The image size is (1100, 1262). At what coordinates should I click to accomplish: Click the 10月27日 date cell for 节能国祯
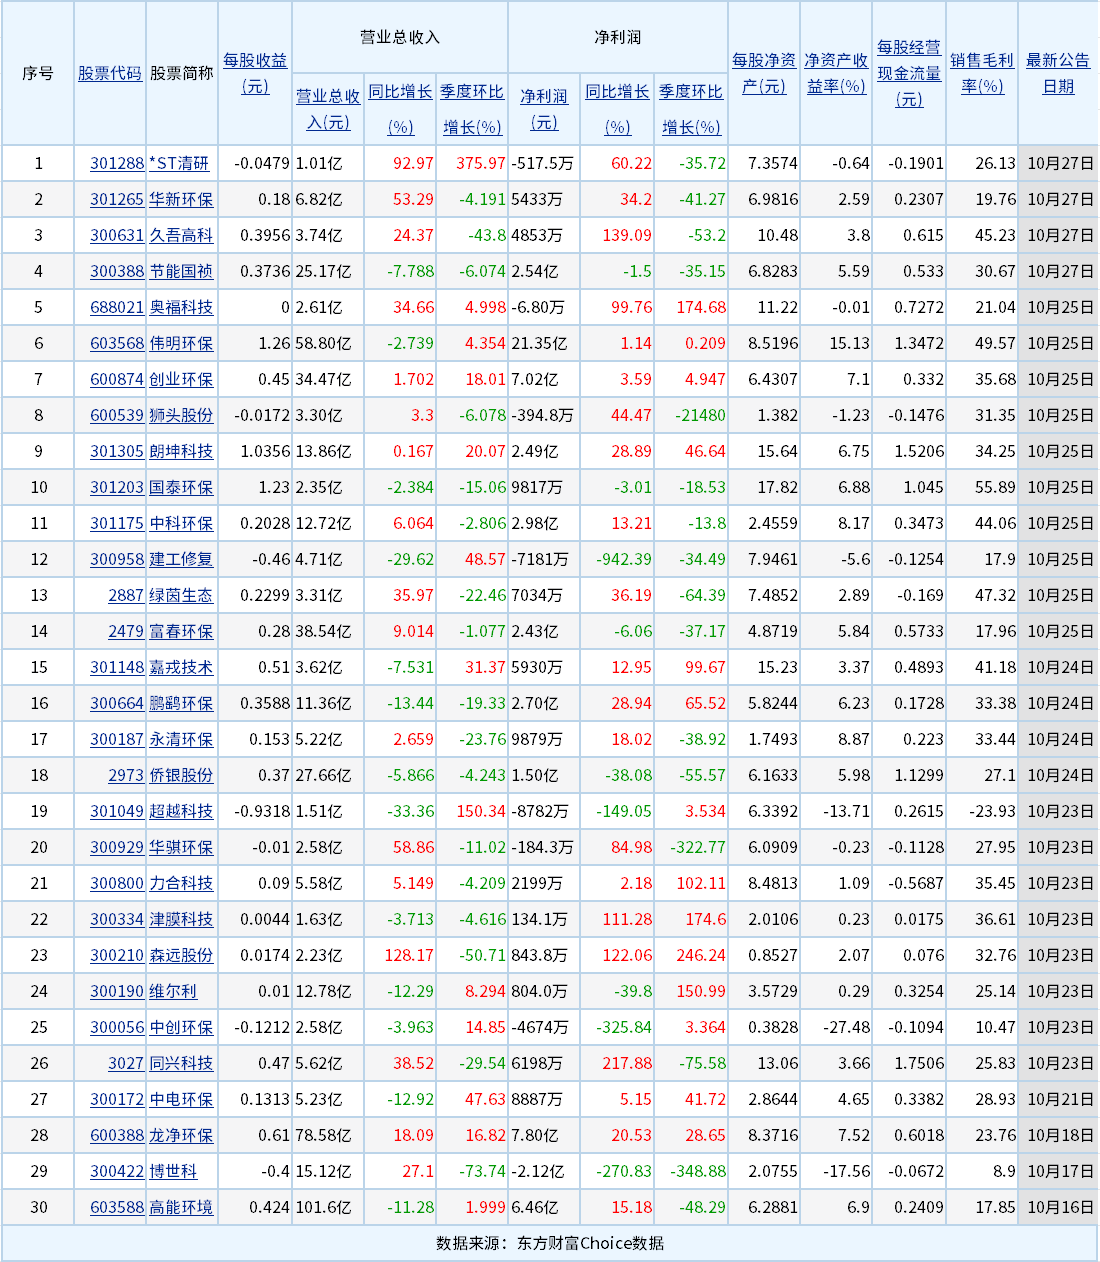[1060, 271]
